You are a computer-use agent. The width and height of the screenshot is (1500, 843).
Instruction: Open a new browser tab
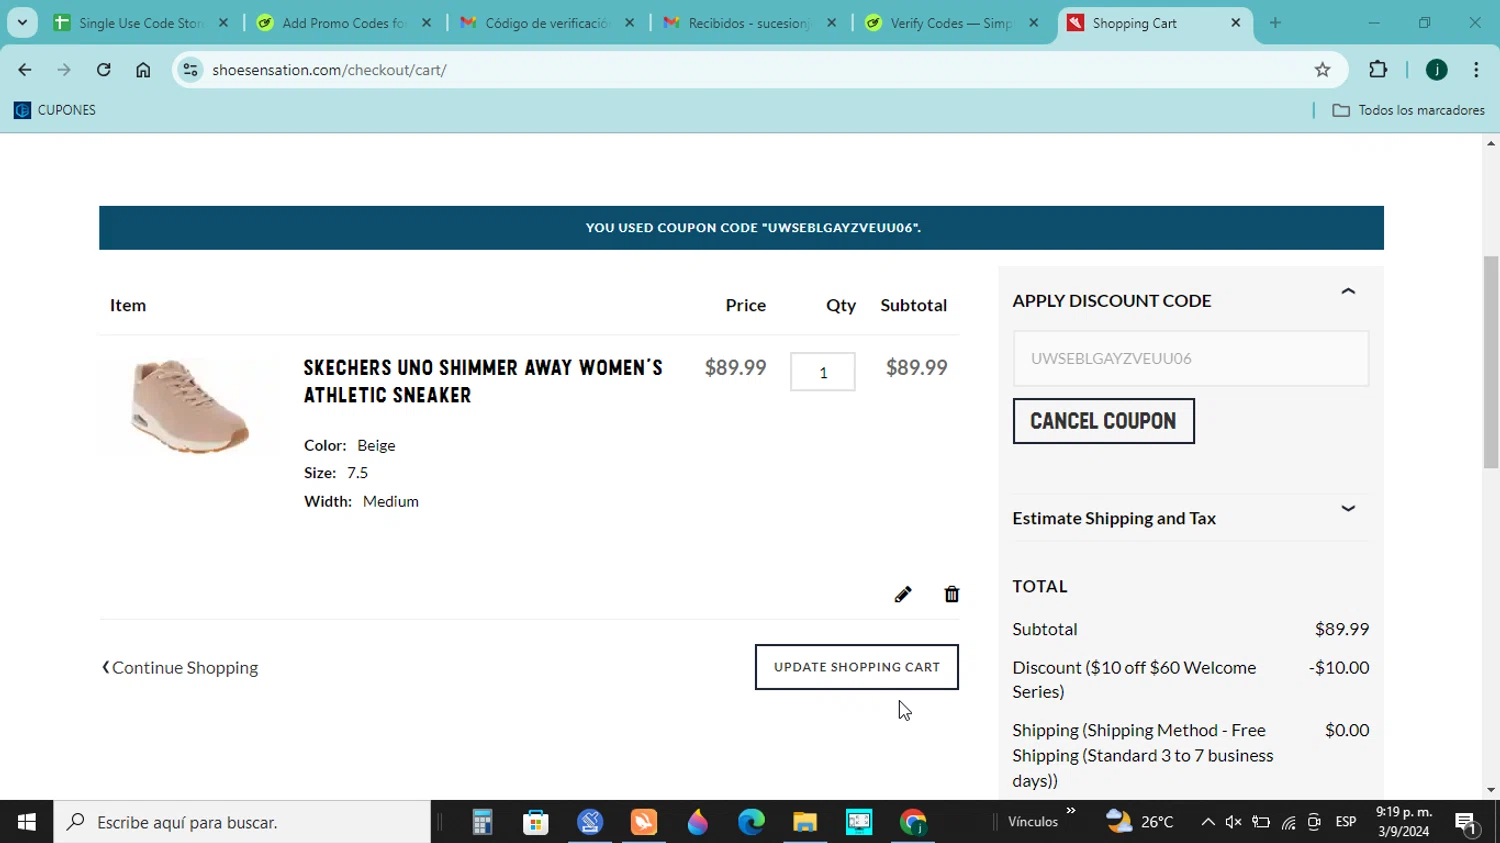pyautogui.click(x=1275, y=23)
